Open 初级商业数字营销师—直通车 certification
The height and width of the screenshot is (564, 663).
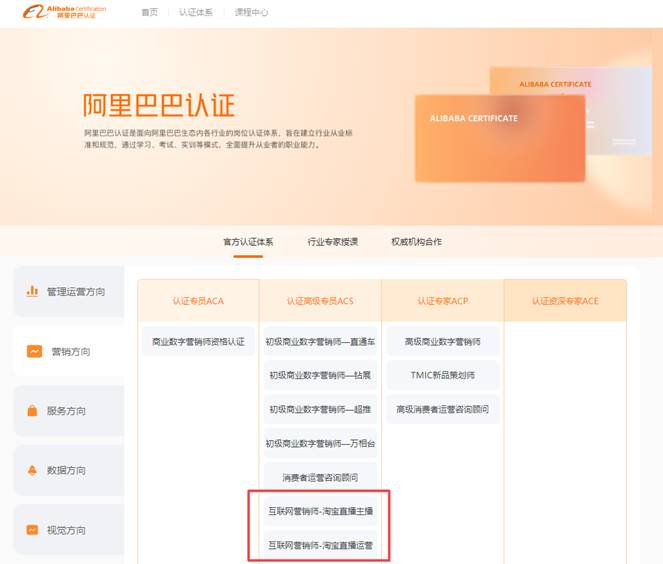(320, 341)
